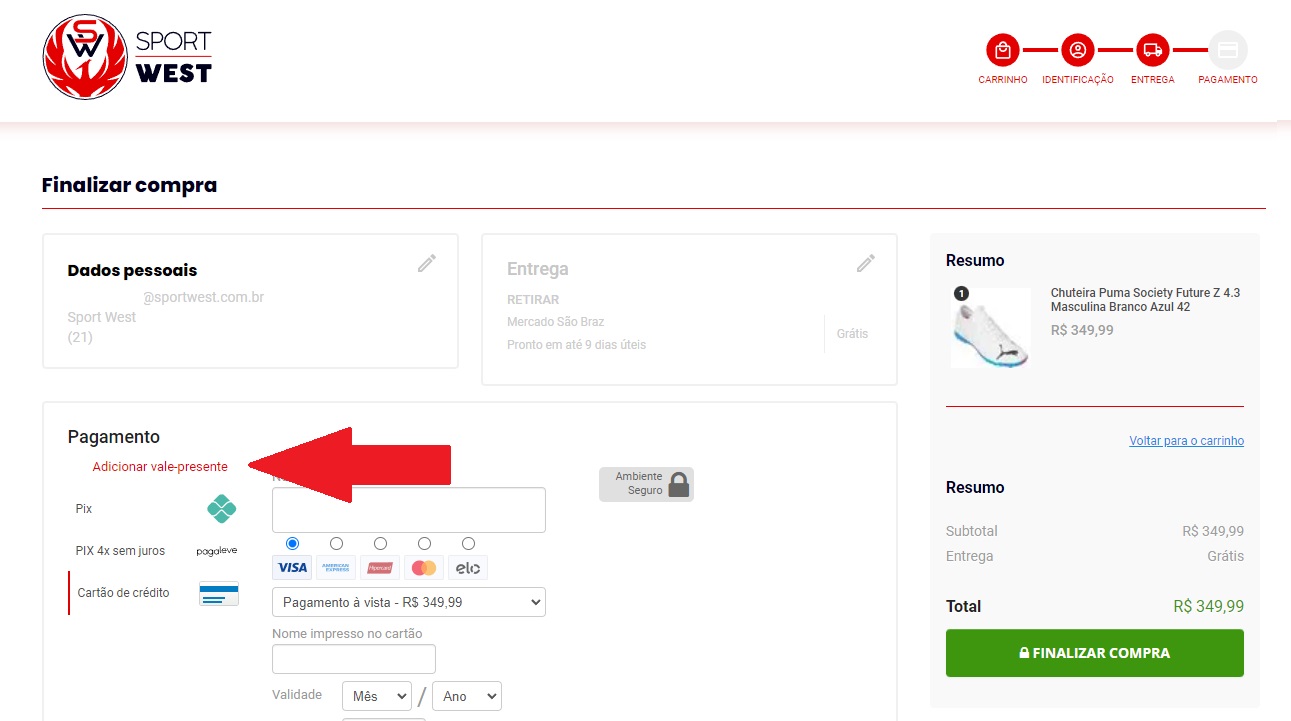The width and height of the screenshot is (1291, 721).
Task: Click the Pix diamond logo icon
Action: [221, 509]
